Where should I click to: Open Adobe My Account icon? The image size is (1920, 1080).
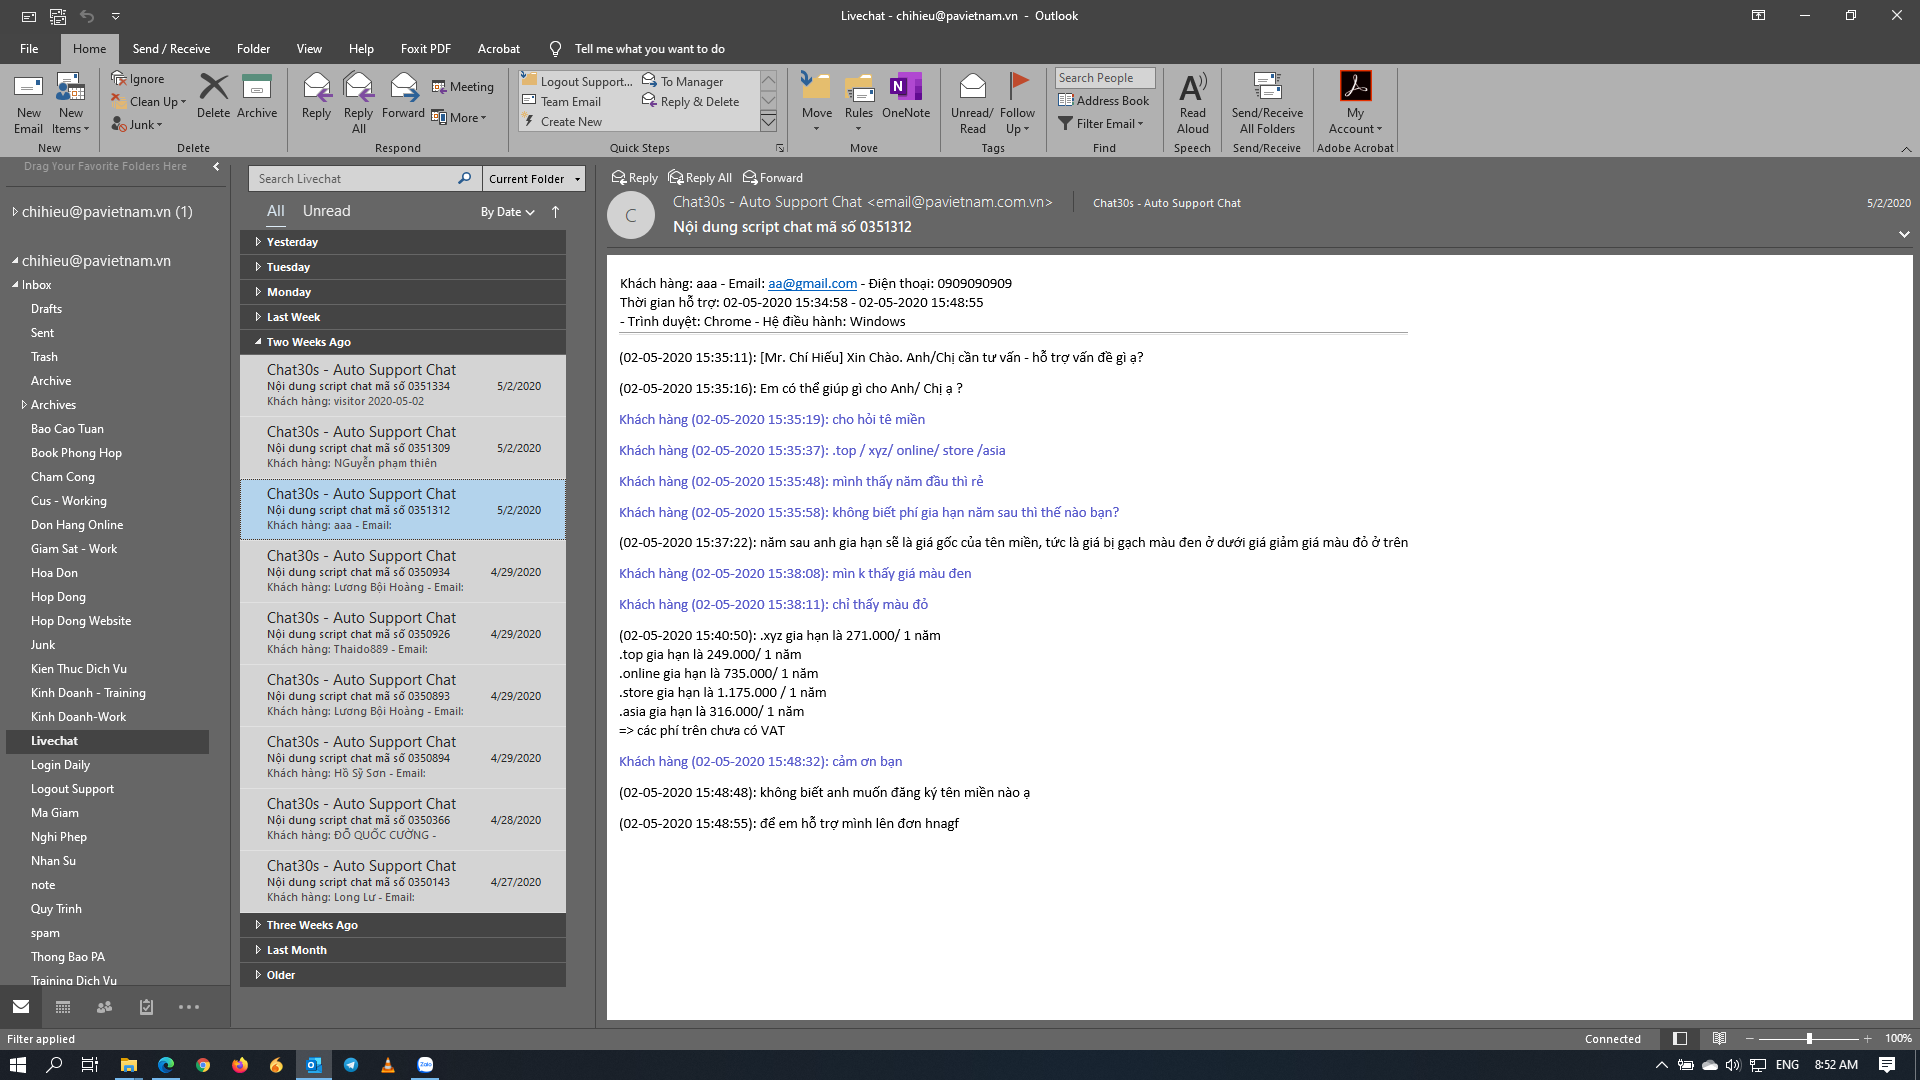pos(1355,86)
